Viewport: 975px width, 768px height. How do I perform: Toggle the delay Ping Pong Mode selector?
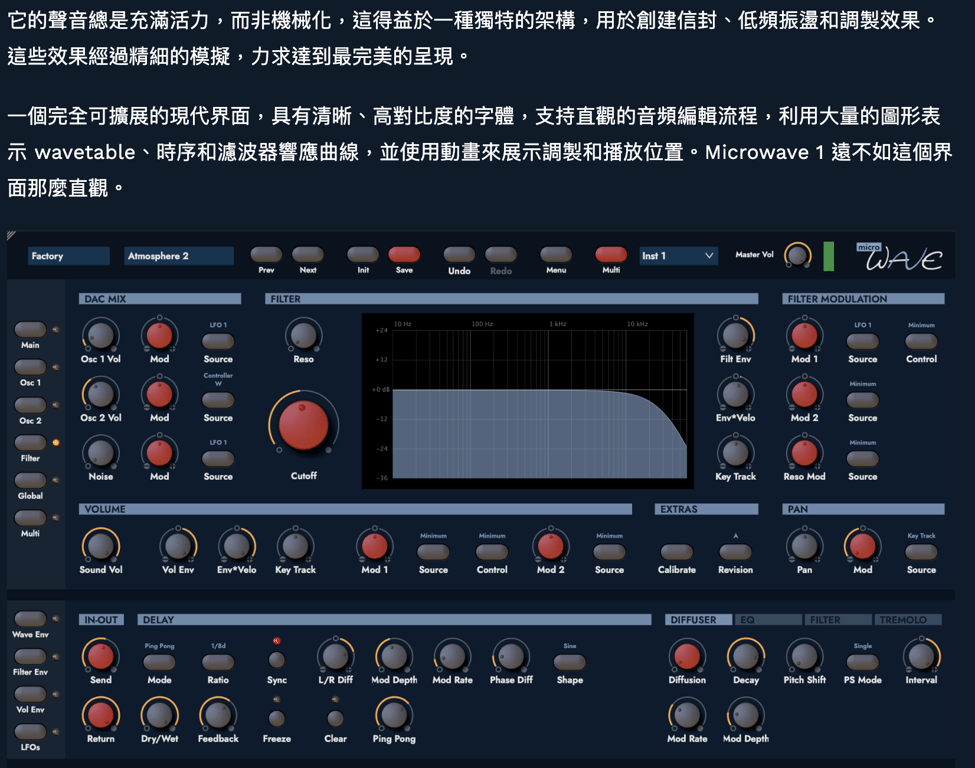tap(159, 662)
